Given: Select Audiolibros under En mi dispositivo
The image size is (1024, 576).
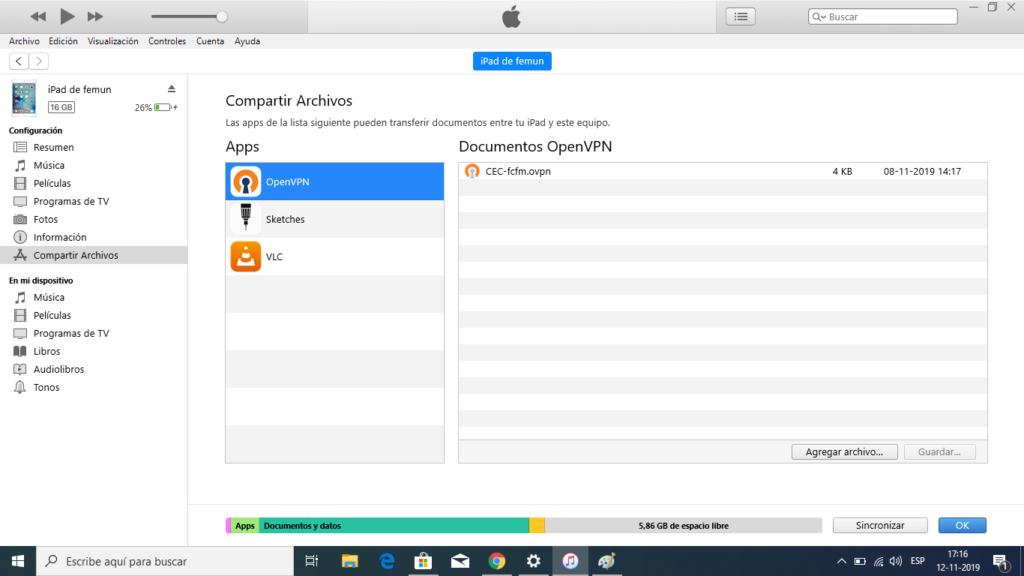Looking at the screenshot, I should click(x=58, y=369).
